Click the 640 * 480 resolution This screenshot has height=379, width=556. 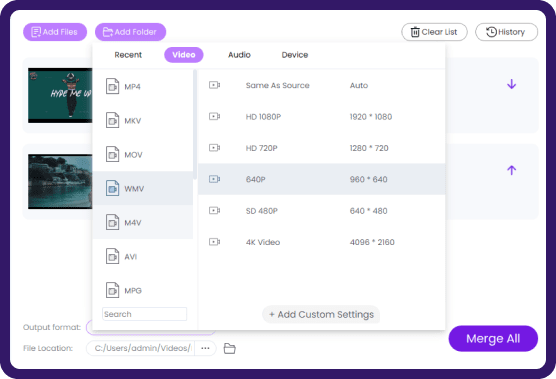[x=368, y=211]
